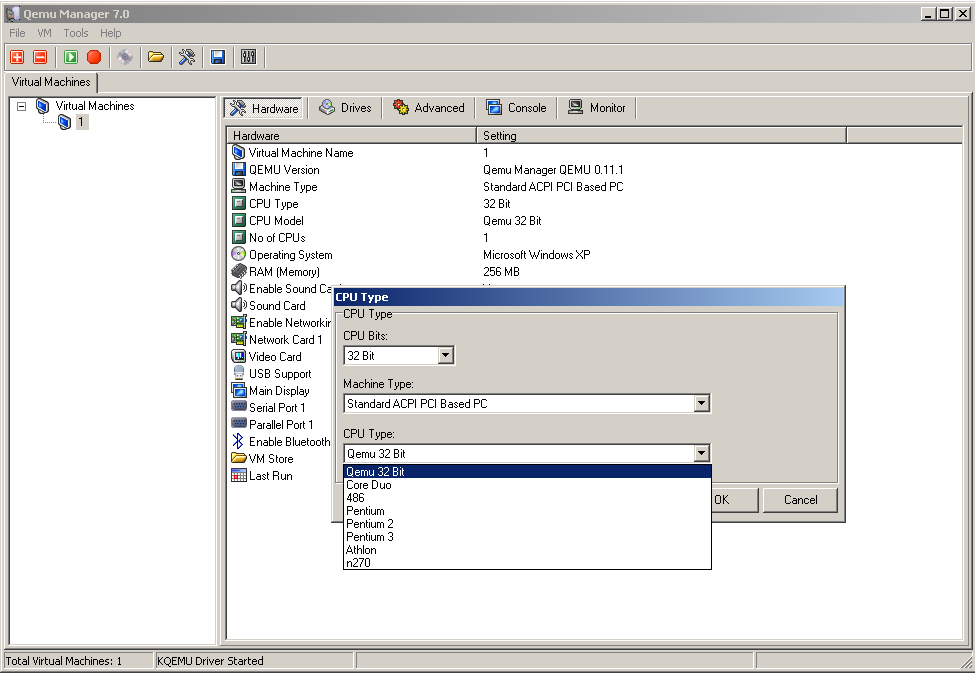The width and height of the screenshot is (975, 673).
Task: Switch to the Advanced tab
Action: [x=429, y=108]
